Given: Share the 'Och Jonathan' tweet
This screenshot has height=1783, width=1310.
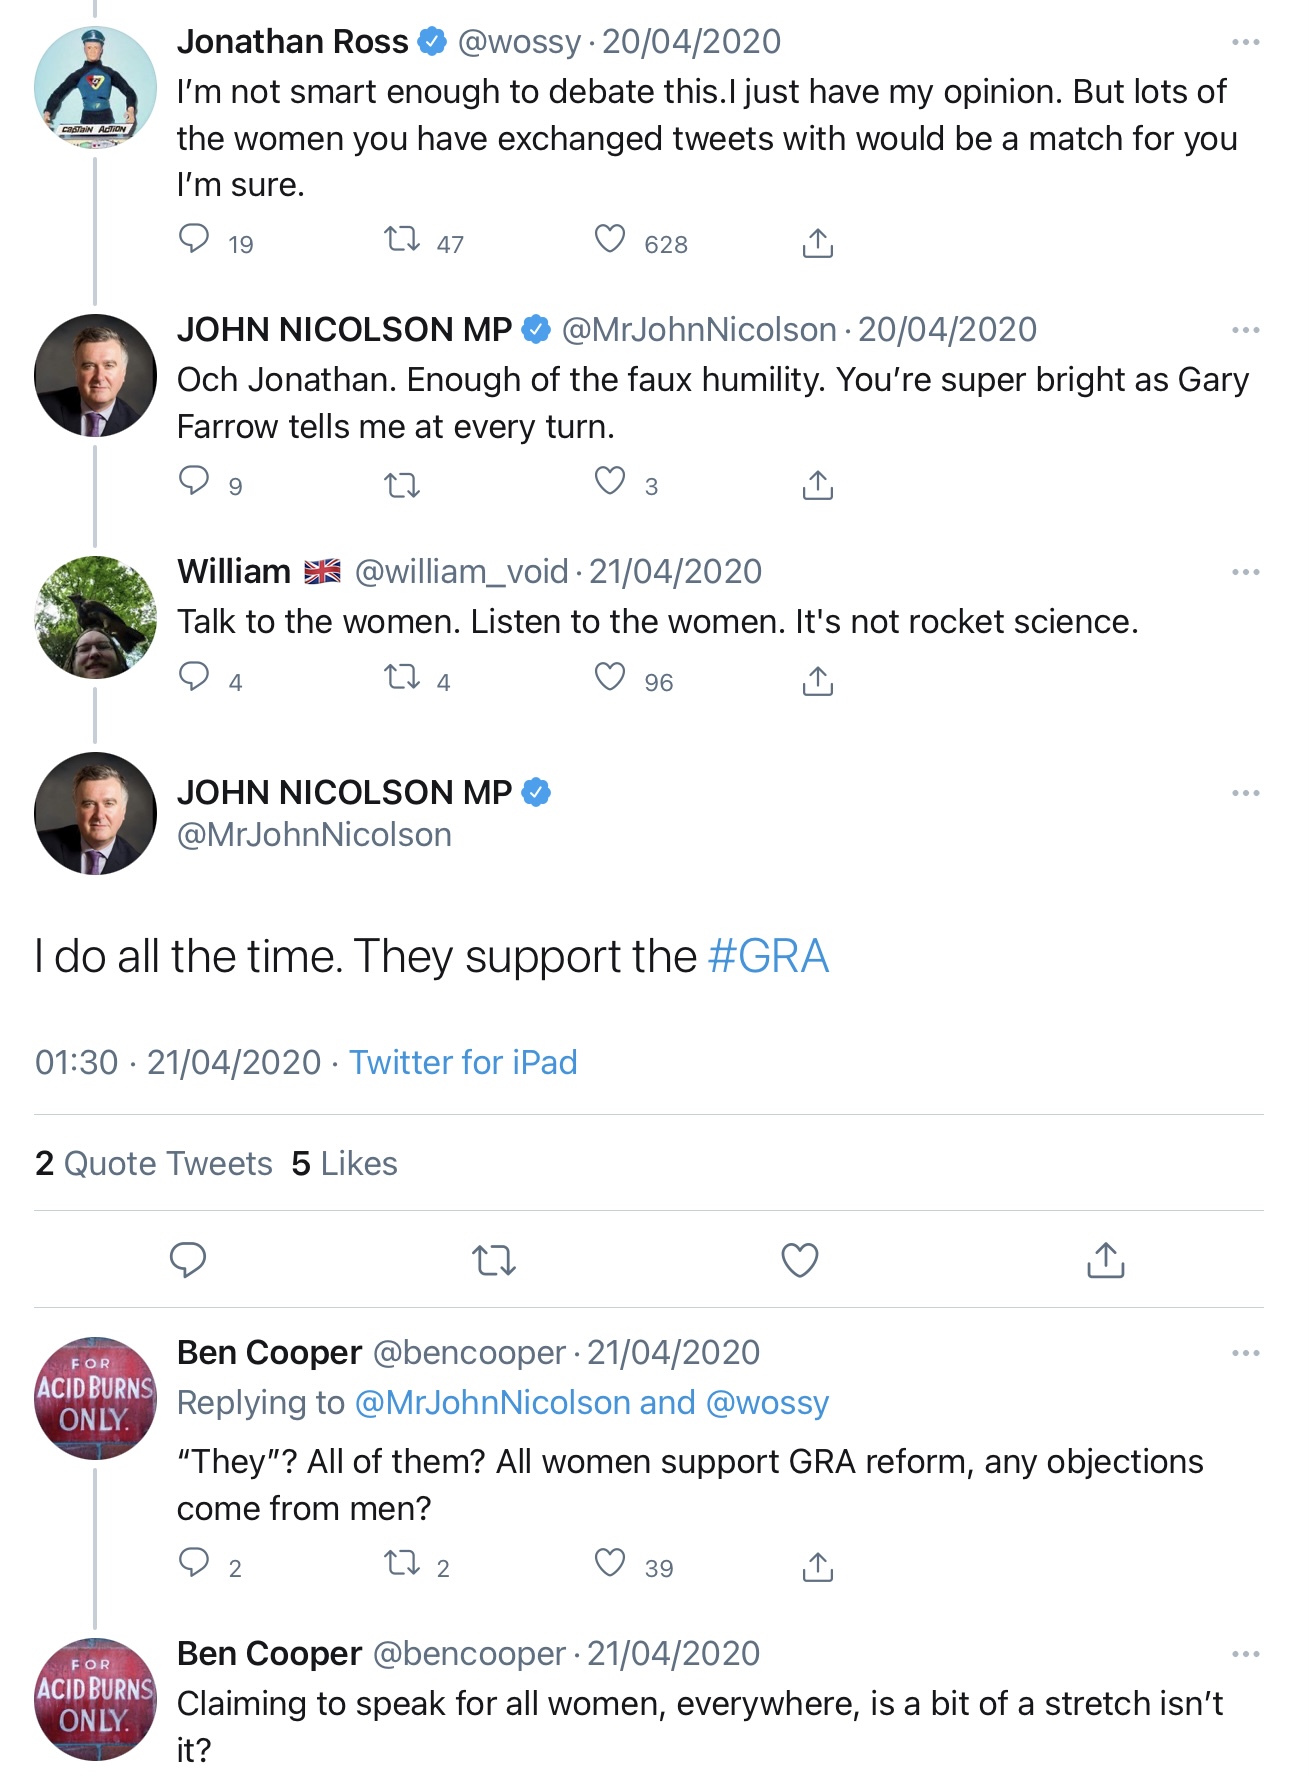Looking at the screenshot, I should click(817, 485).
